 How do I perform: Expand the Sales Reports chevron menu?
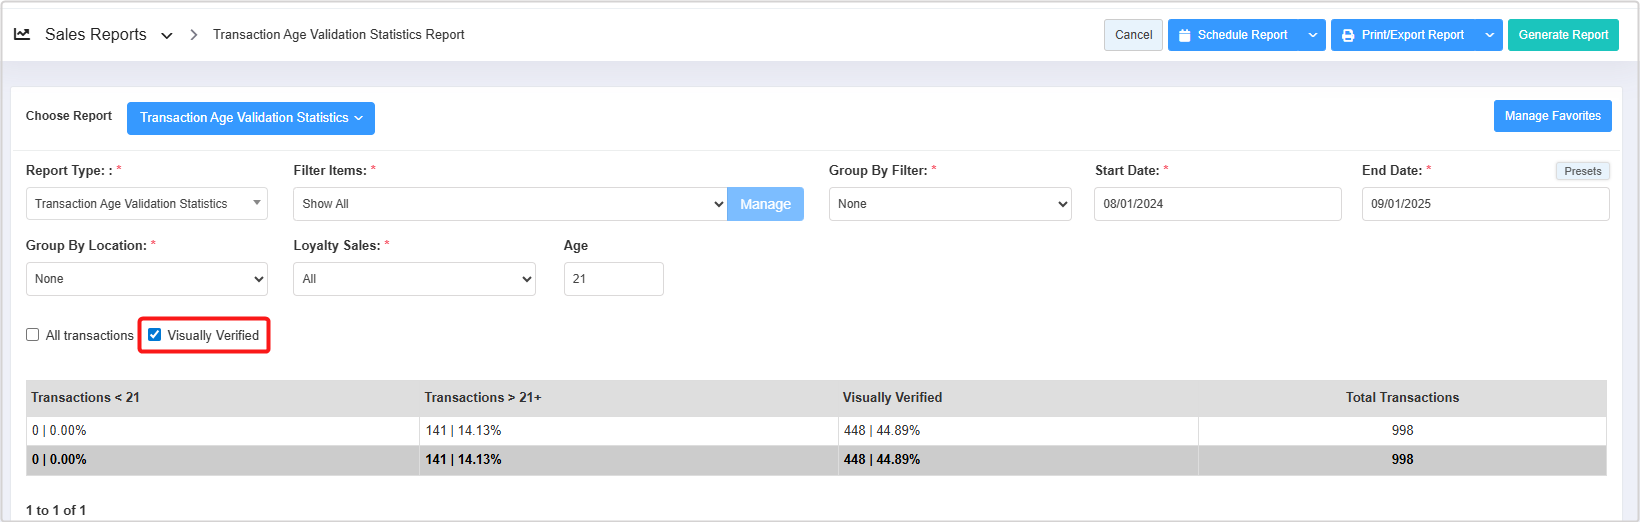tap(167, 35)
